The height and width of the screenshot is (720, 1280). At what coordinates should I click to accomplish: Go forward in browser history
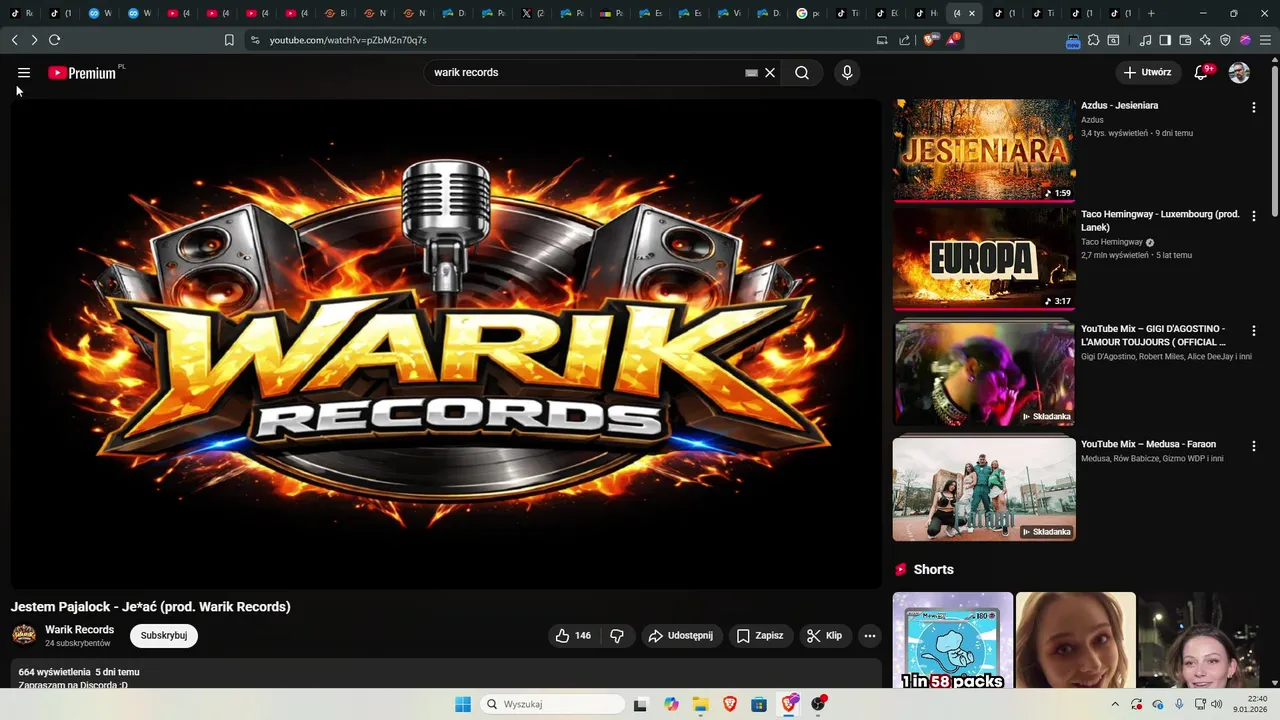click(34, 40)
